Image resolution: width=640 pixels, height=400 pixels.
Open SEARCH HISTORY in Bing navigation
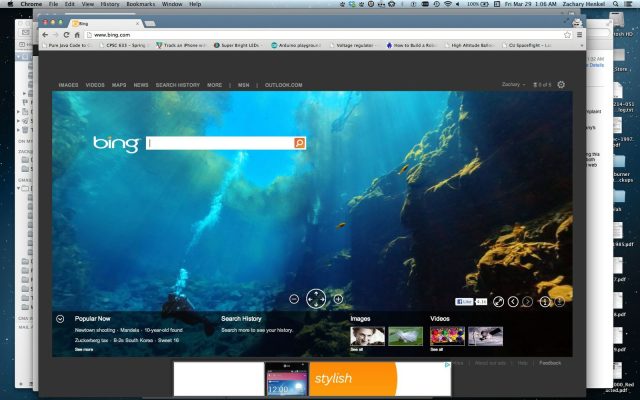pos(178,85)
